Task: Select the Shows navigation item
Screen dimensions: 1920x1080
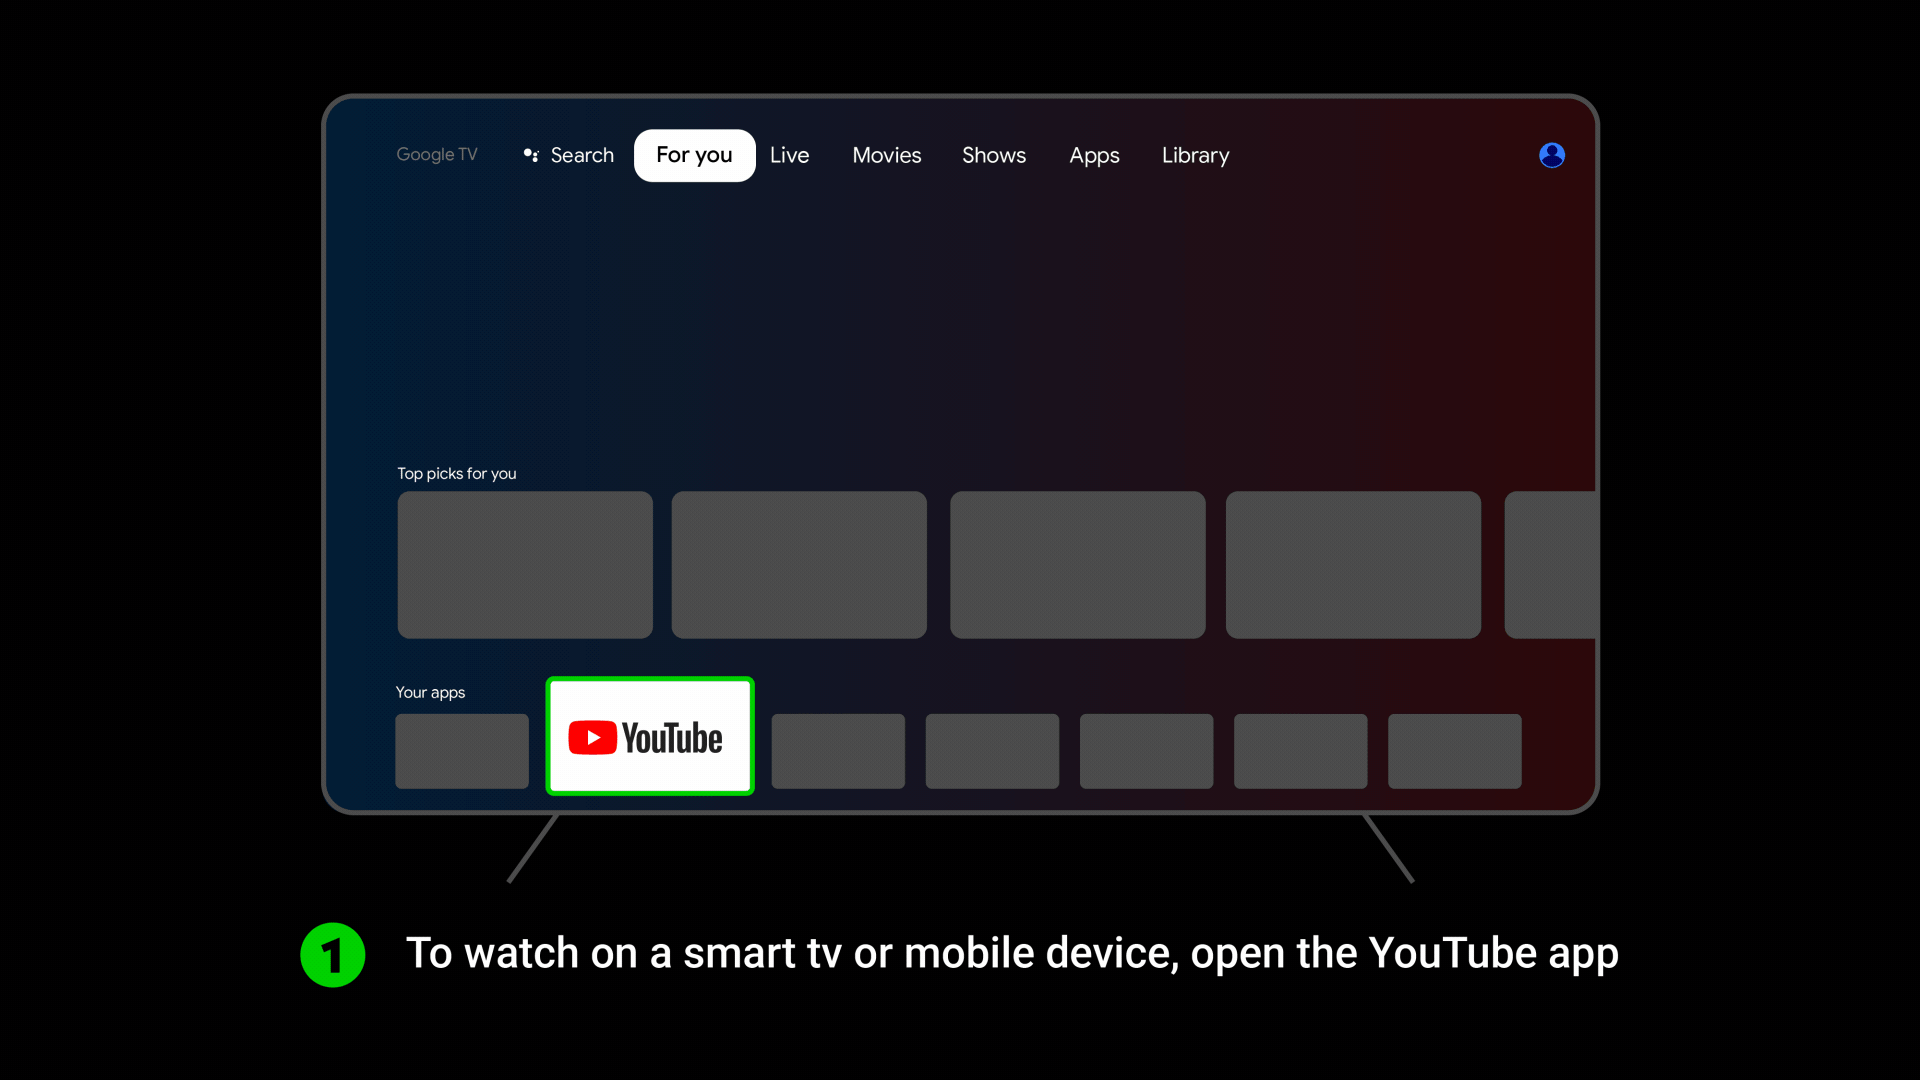Action: coord(994,156)
